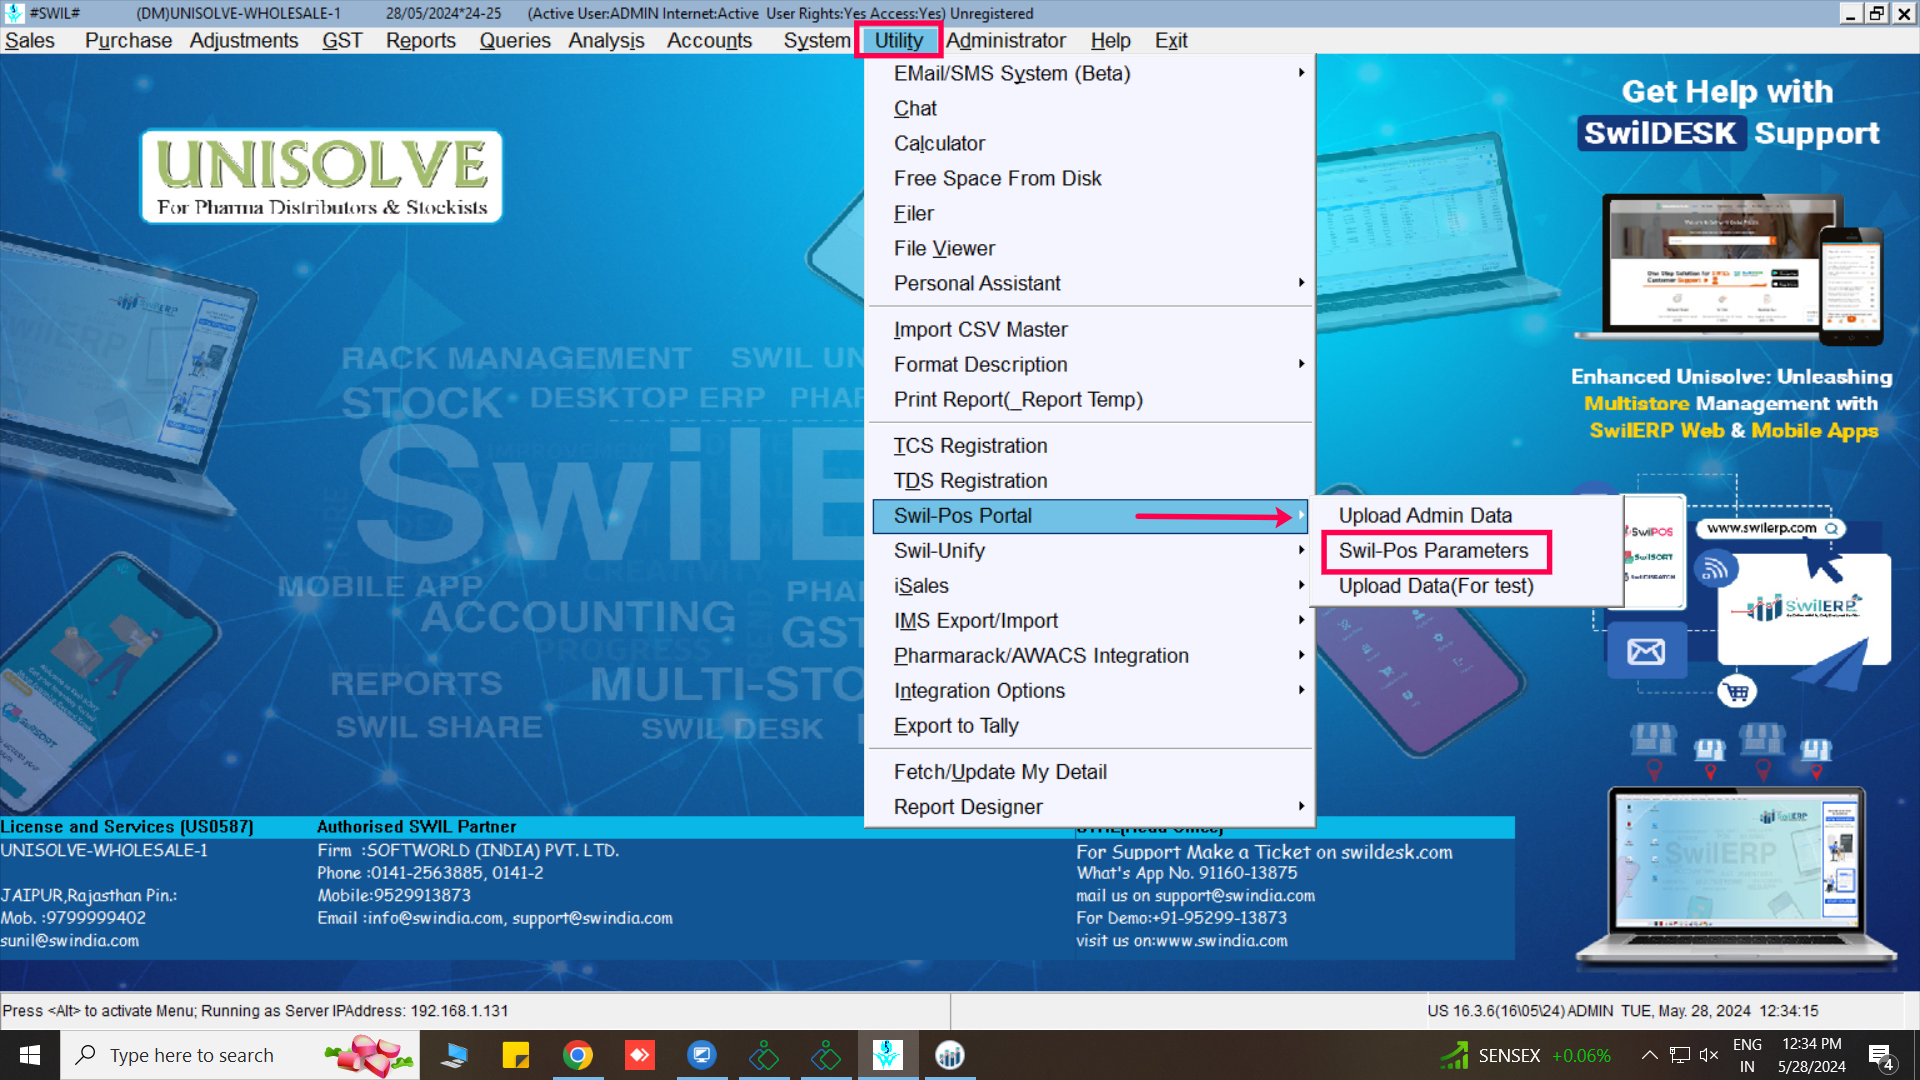
Task: Open the Administrator menu
Action: coord(1006,40)
